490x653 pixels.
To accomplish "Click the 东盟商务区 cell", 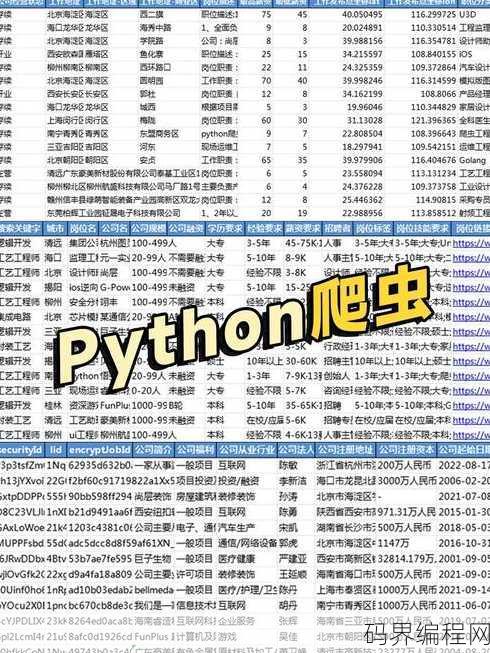I will point(159,134).
